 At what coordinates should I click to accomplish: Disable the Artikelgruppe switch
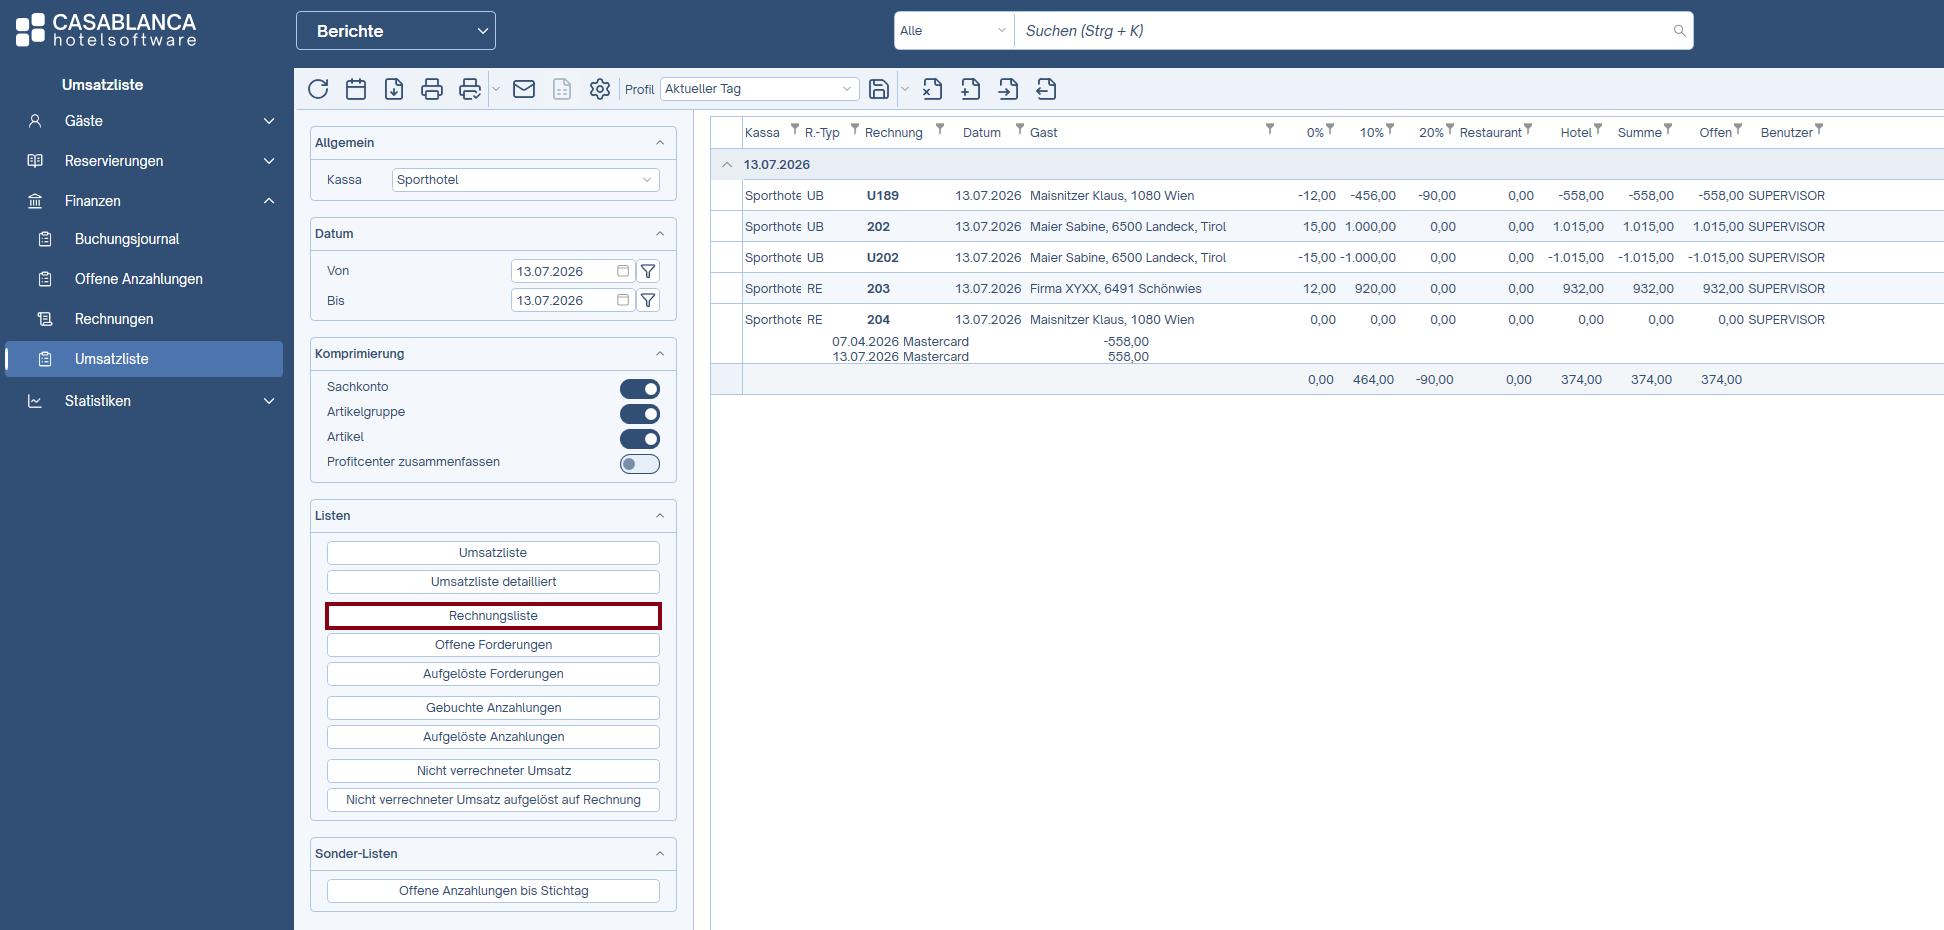click(x=640, y=414)
